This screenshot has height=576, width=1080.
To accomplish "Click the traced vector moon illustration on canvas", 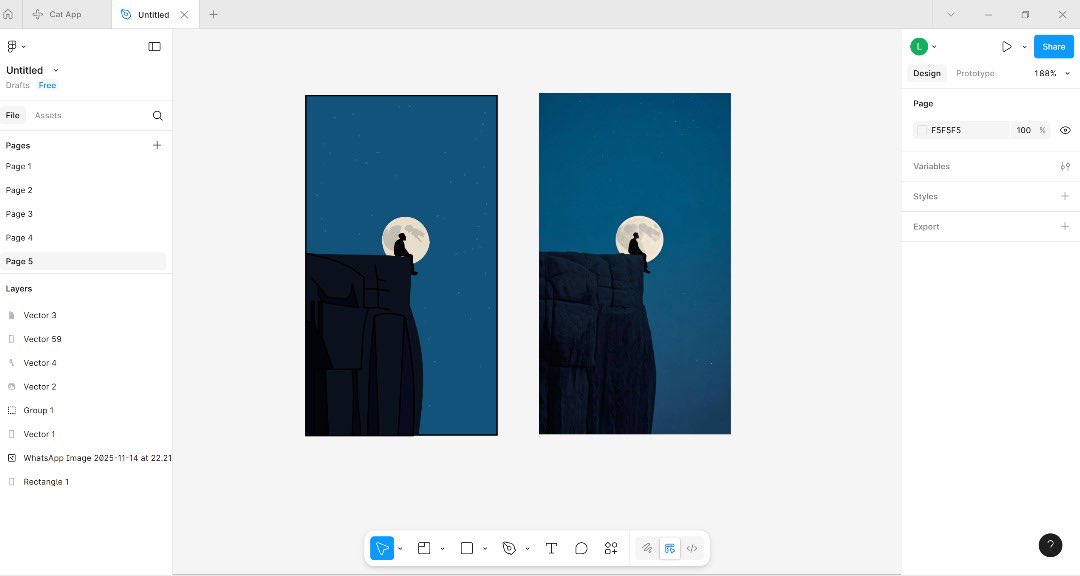I will click(402, 265).
